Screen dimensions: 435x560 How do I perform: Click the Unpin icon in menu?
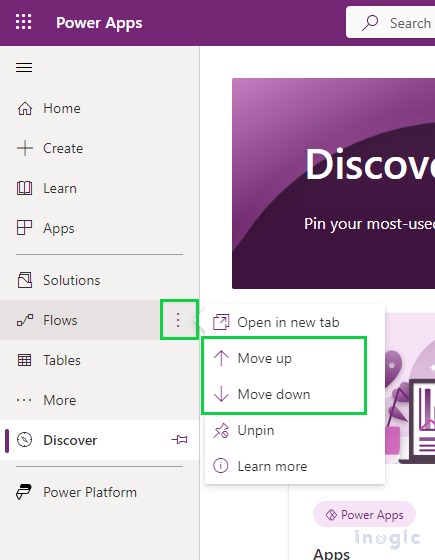click(221, 430)
